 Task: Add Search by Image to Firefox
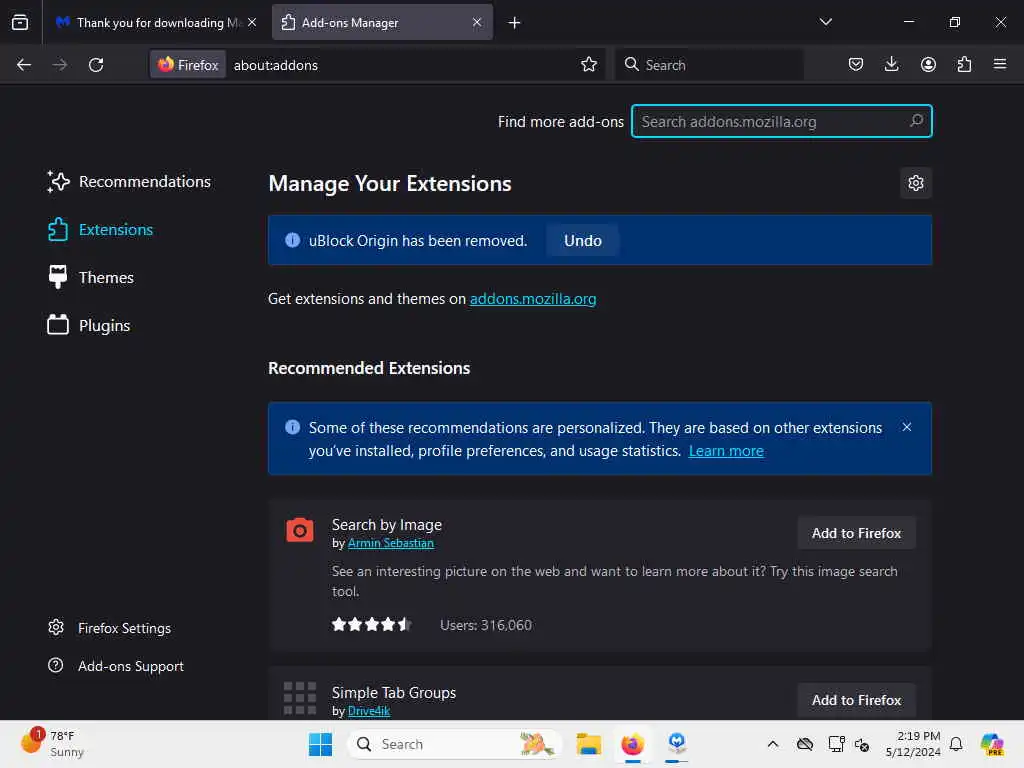point(856,534)
